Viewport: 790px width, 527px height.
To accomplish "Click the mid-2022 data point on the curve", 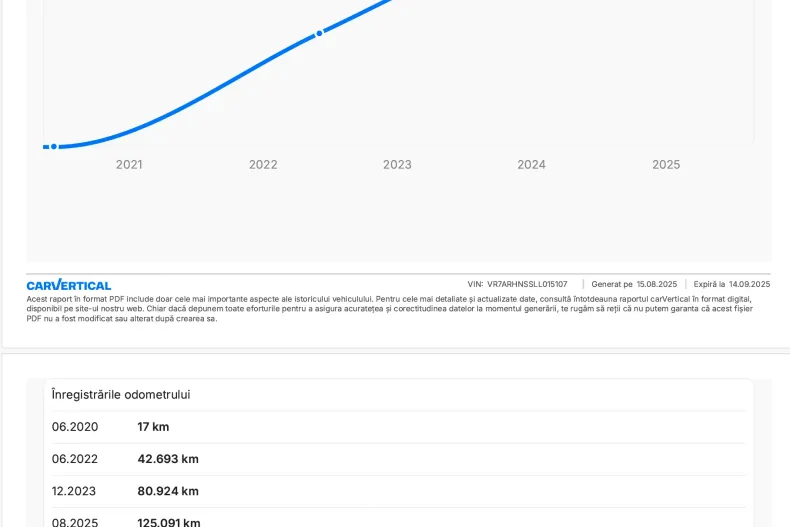I will [319, 33].
